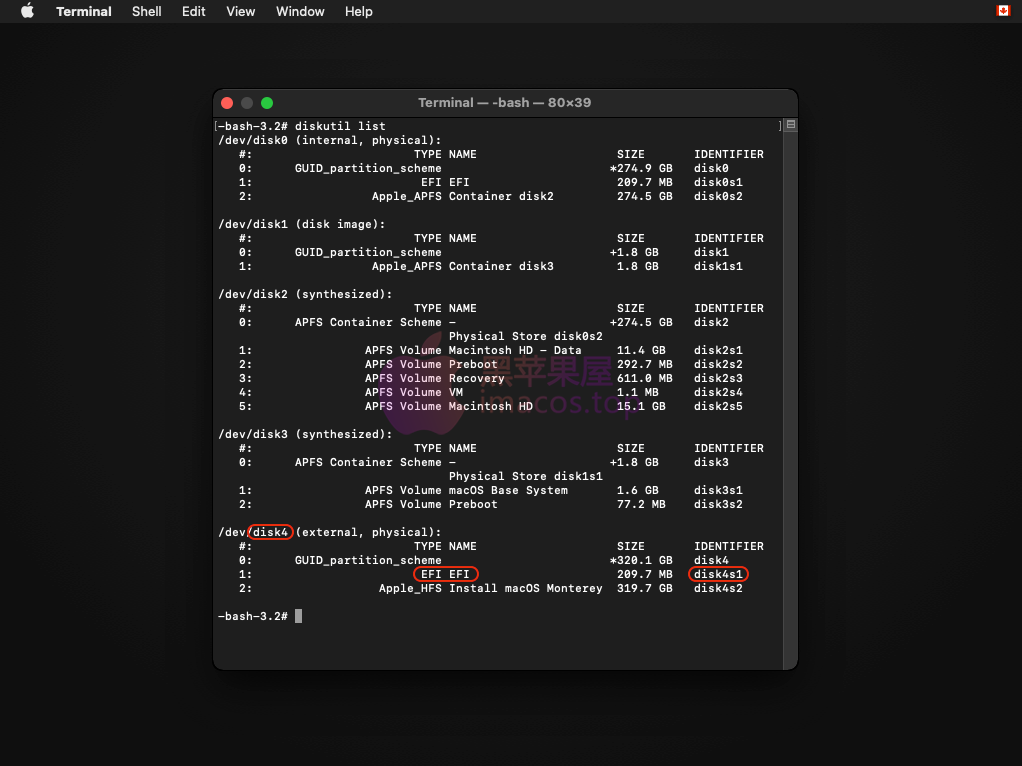Click the "*274.9 GB" size value
Image resolution: width=1022 pixels, height=766 pixels.
641,168
